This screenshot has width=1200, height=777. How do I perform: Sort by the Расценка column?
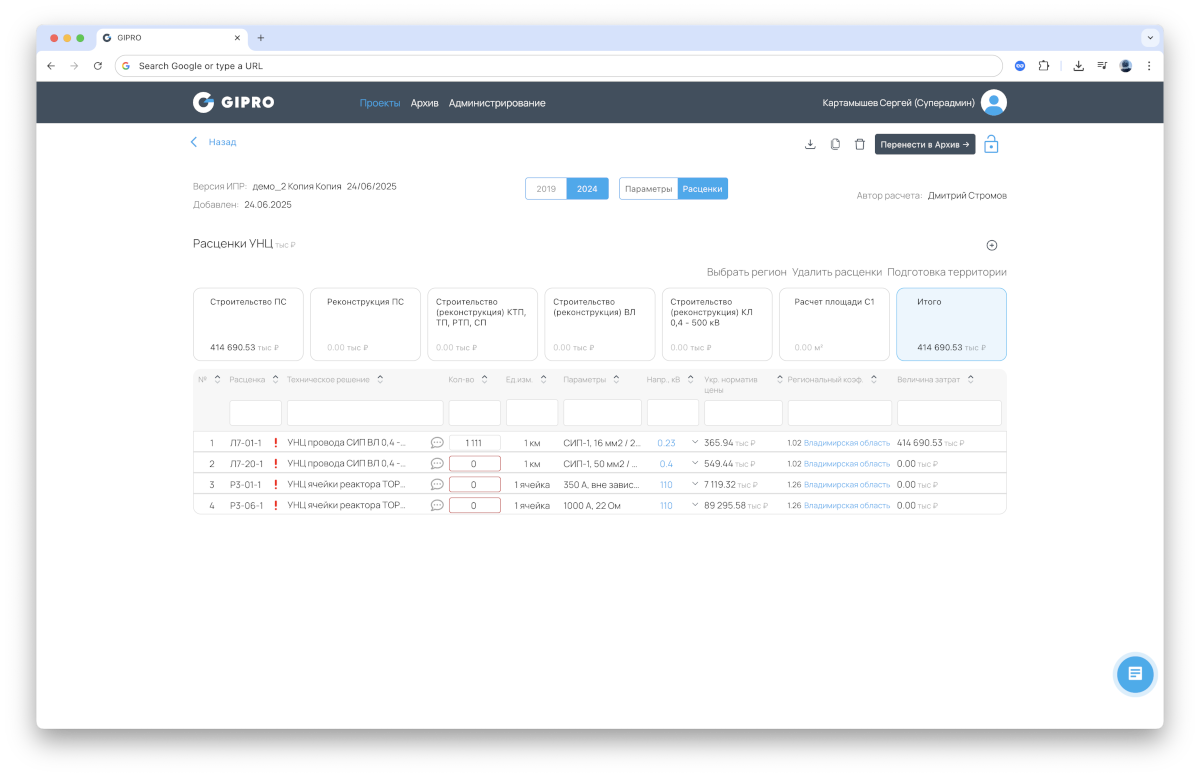click(x=276, y=380)
